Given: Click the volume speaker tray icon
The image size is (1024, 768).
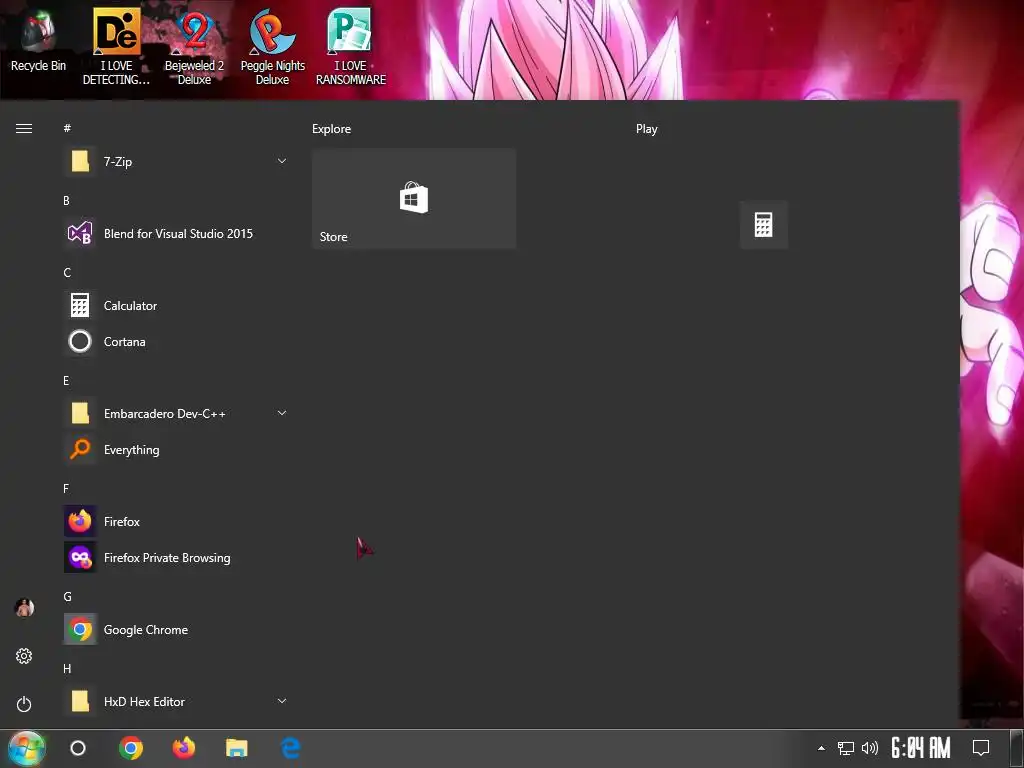Looking at the screenshot, I should pos(869,748).
